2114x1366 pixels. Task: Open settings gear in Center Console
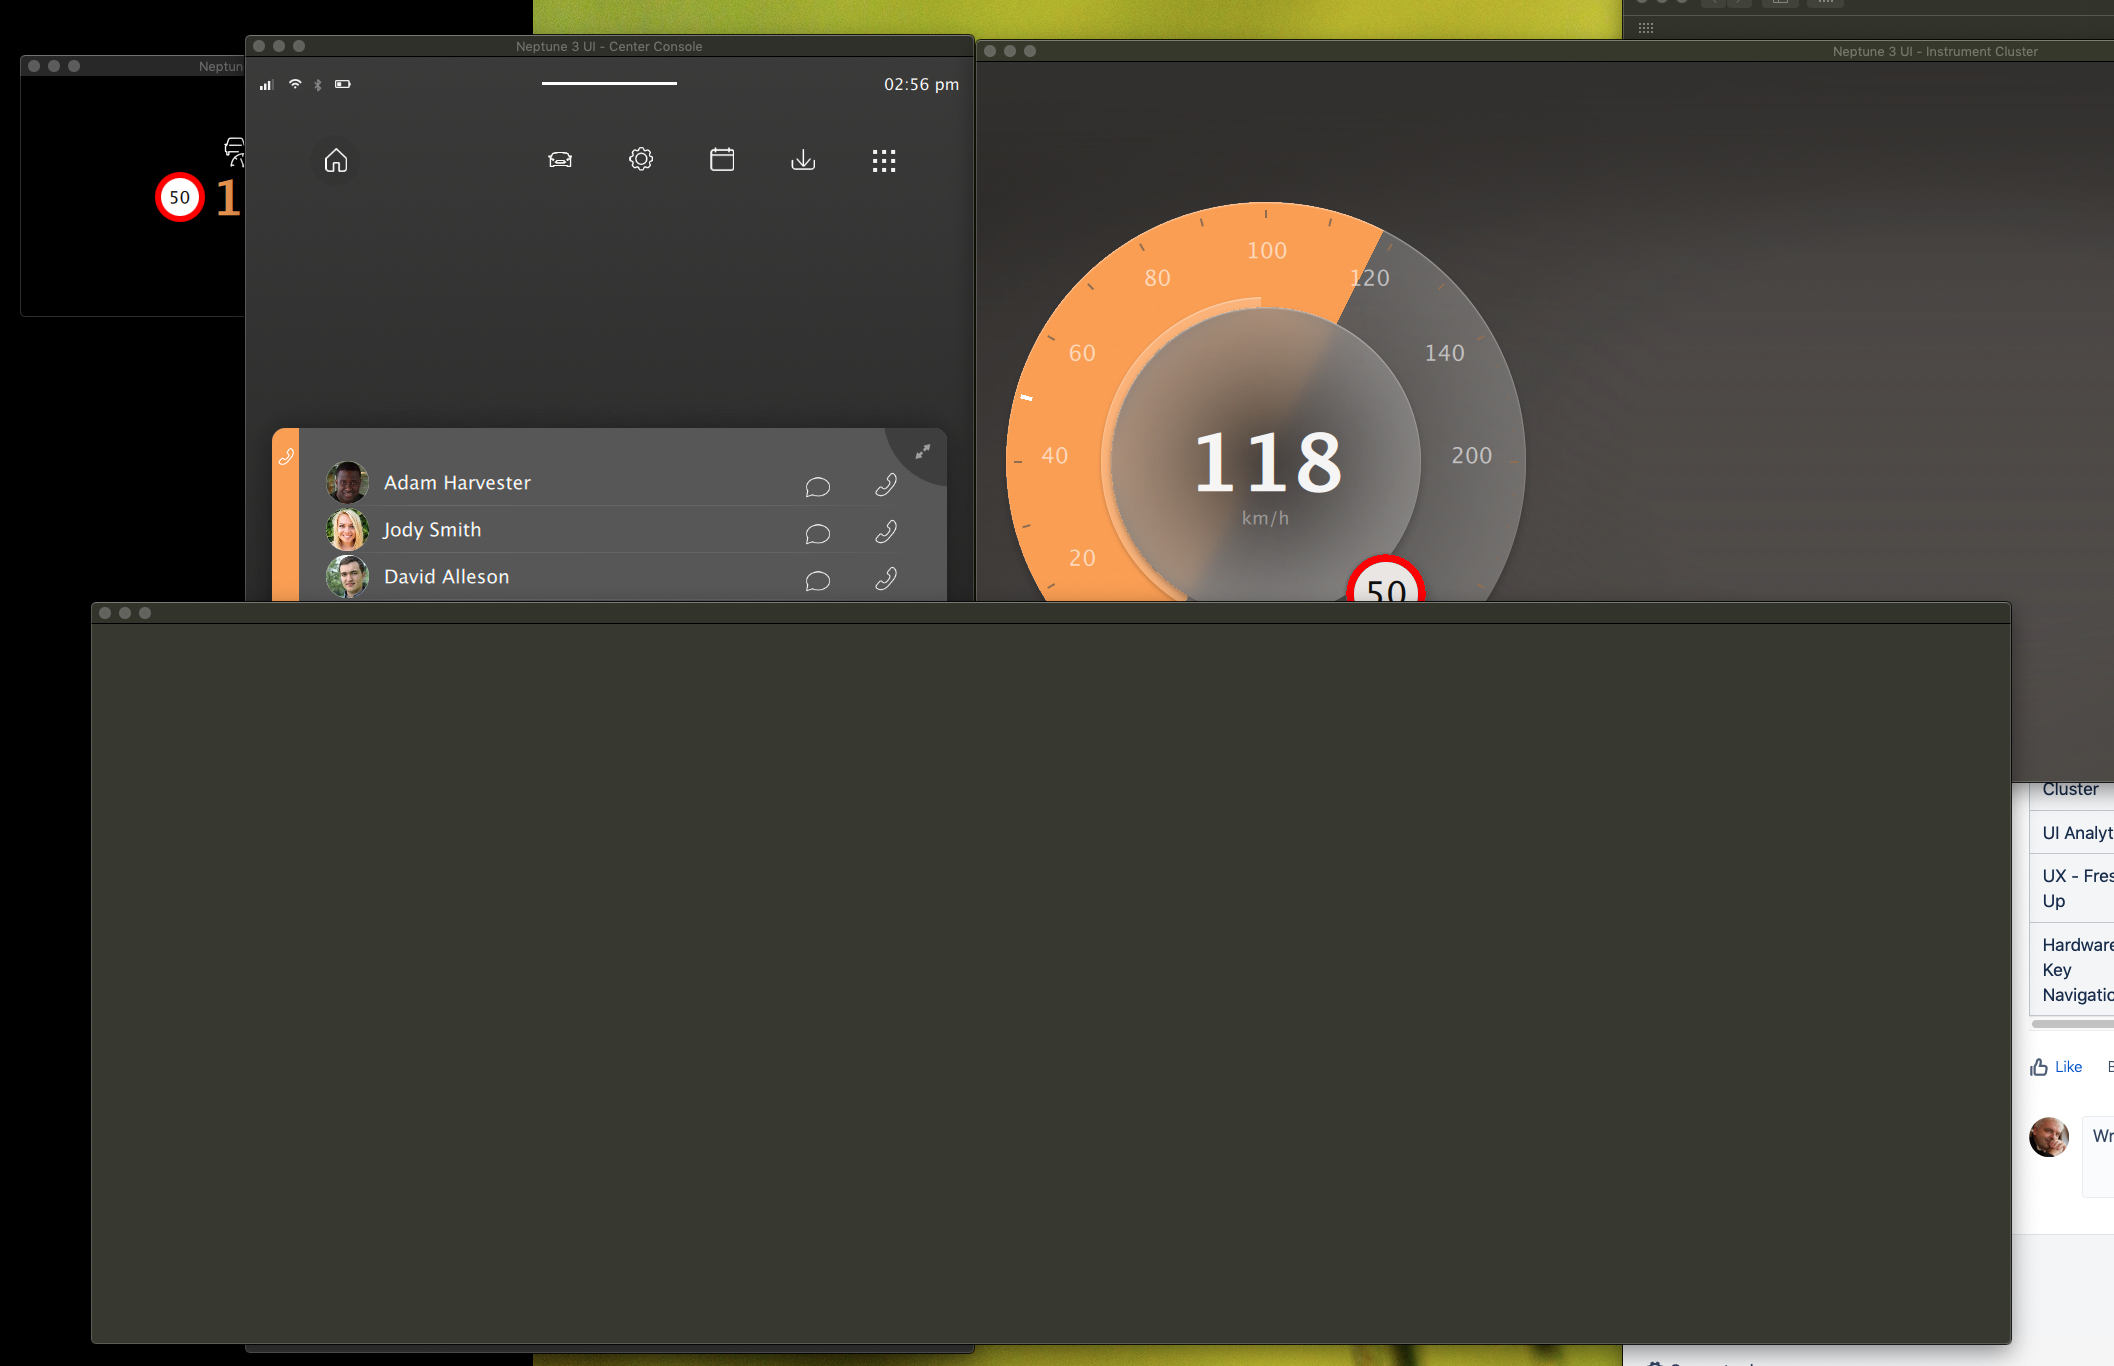(641, 160)
